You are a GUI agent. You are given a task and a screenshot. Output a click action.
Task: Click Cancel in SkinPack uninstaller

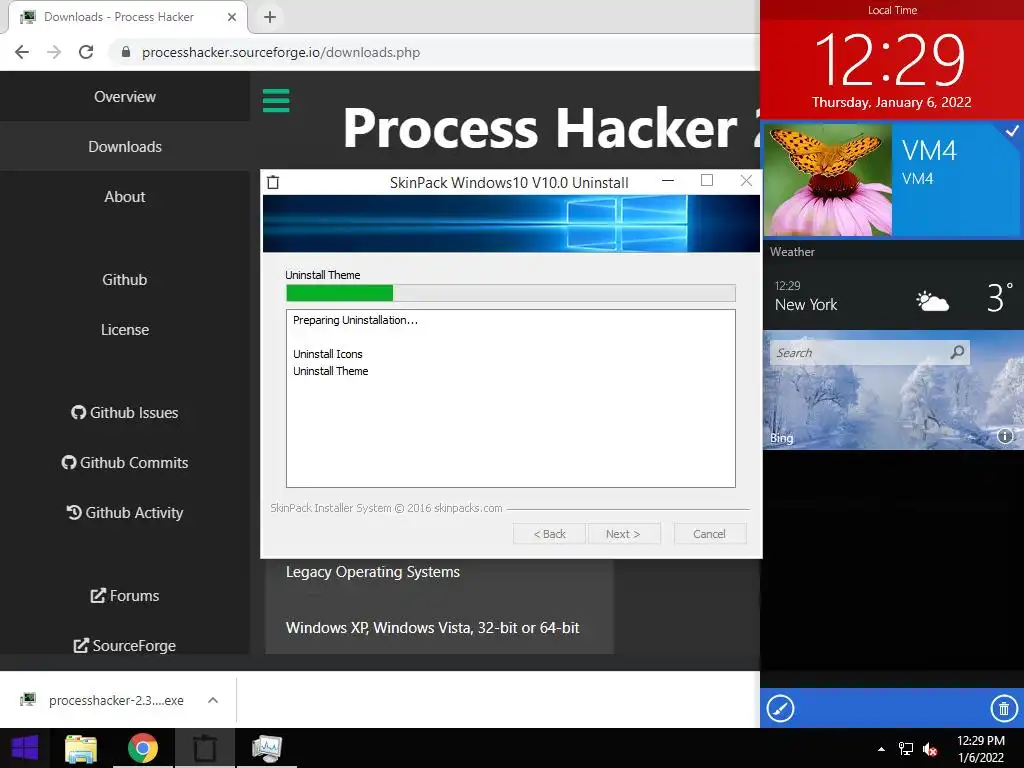coord(709,534)
